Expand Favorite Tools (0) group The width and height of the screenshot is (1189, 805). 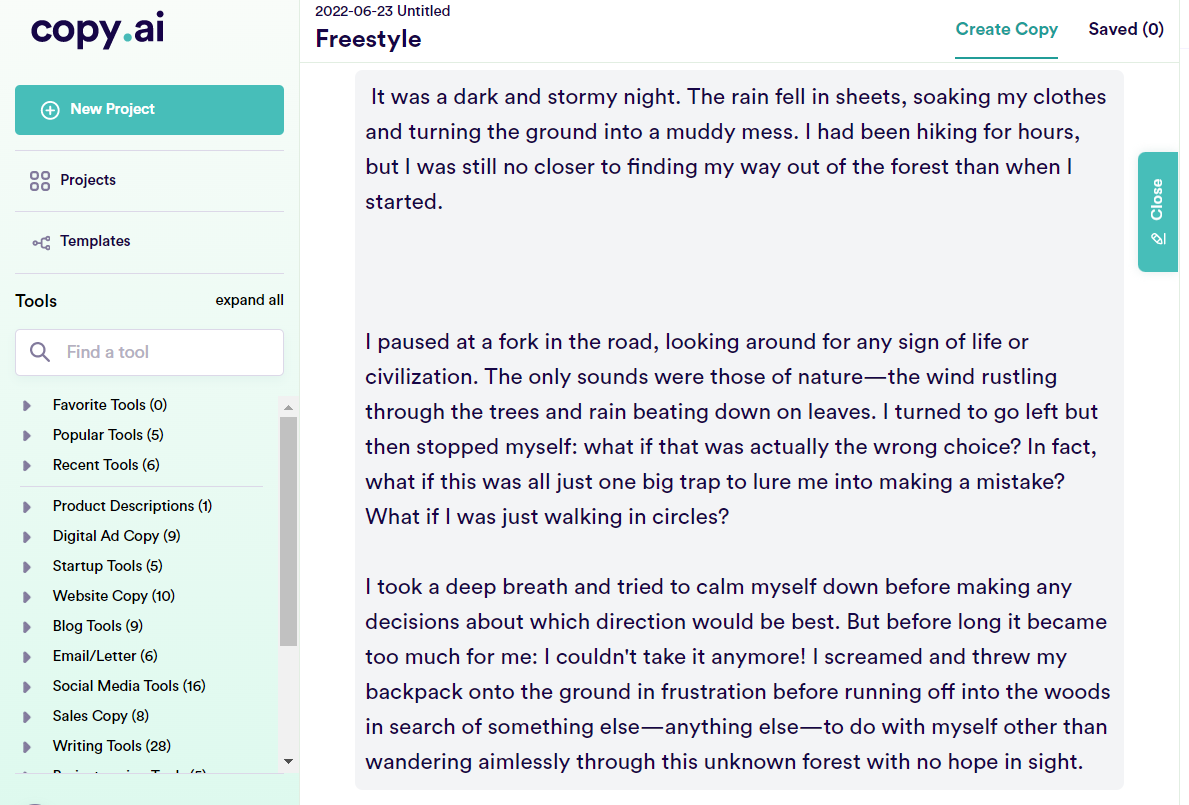(27, 406)
